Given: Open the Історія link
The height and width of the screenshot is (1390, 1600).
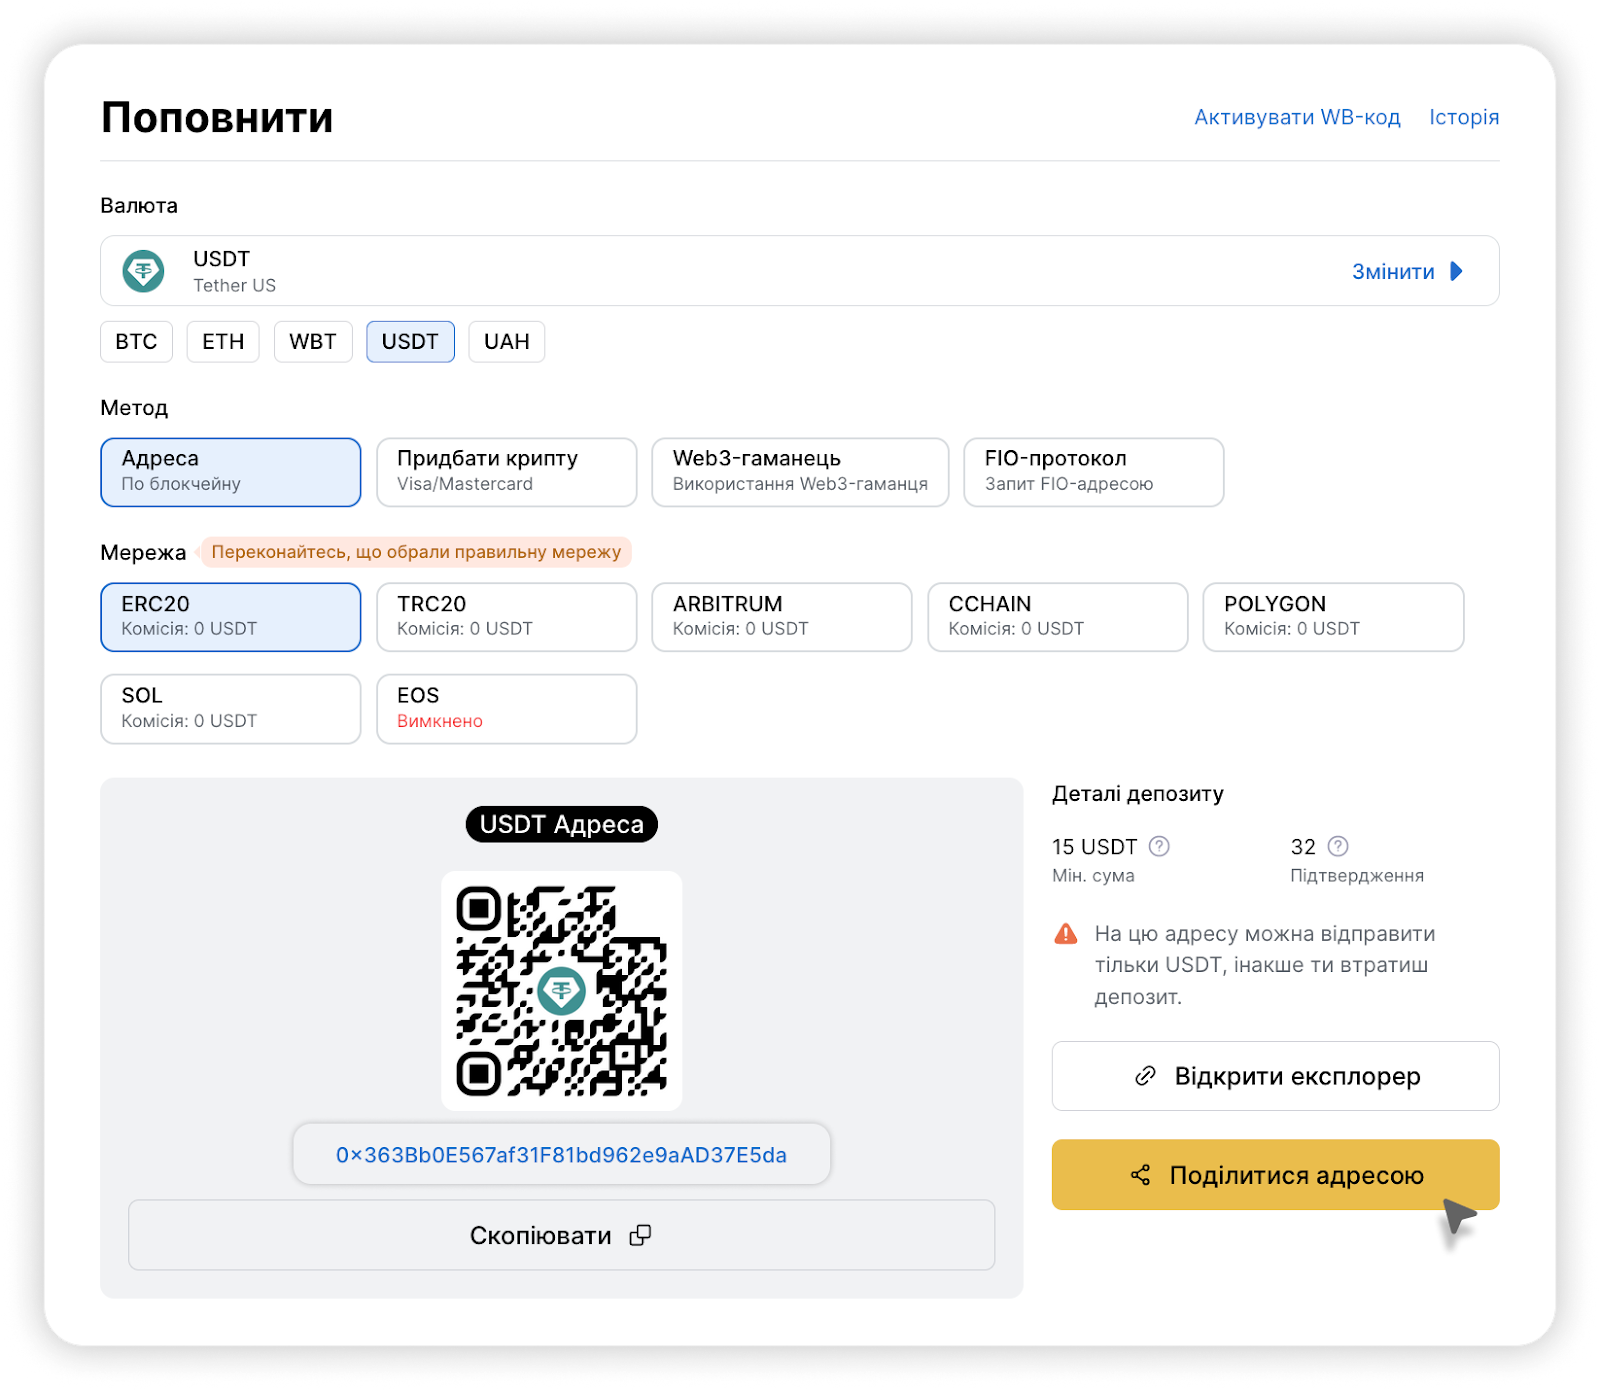Looking at the screenshot, I should tap(1463, 117).
